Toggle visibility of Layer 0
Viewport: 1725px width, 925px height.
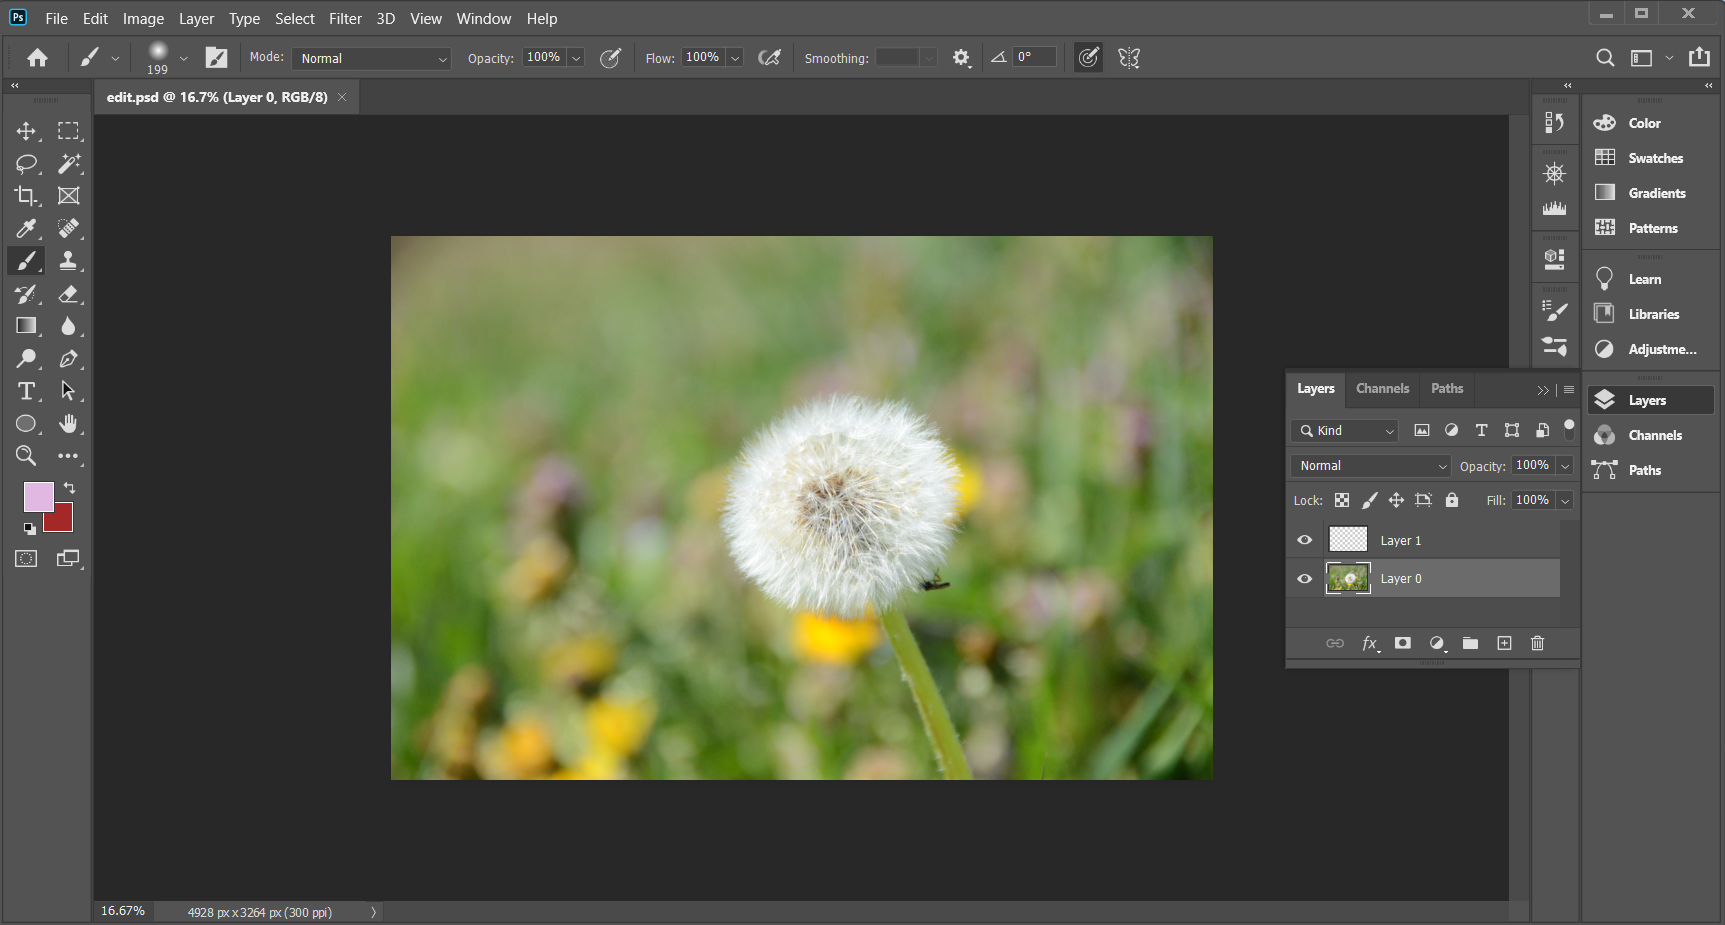1305,579
